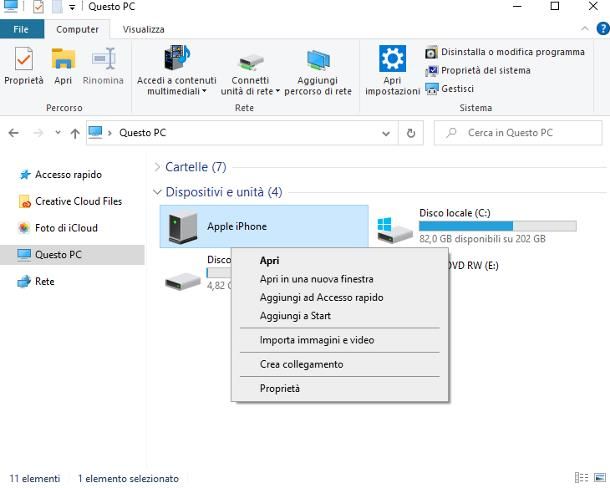Select the Apple iPhone device

(264, 226)
